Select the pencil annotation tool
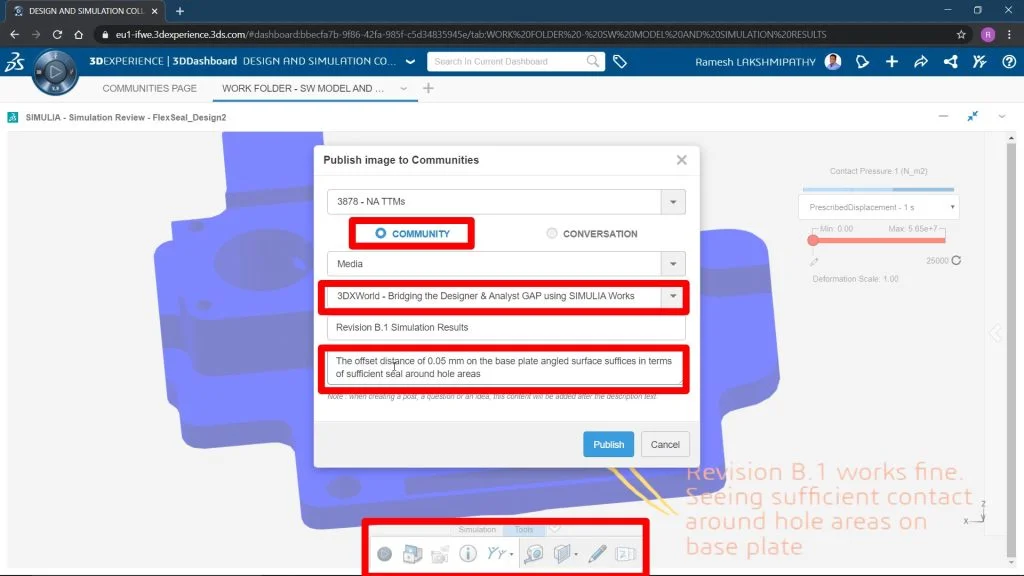 coord(597,554)
